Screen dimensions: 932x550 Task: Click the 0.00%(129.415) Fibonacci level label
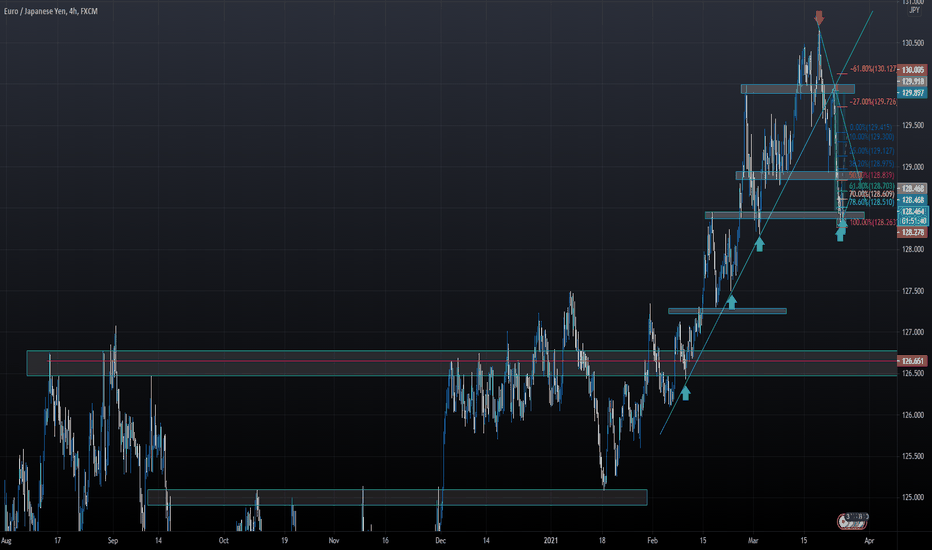pyautogui.click(x=871, y=127)
